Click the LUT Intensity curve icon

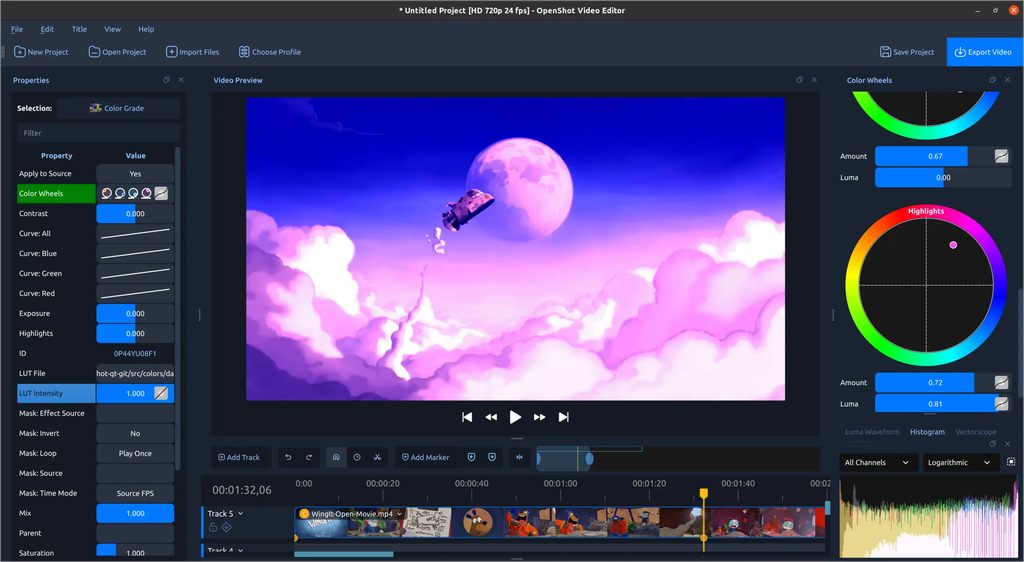click(161, 394)
